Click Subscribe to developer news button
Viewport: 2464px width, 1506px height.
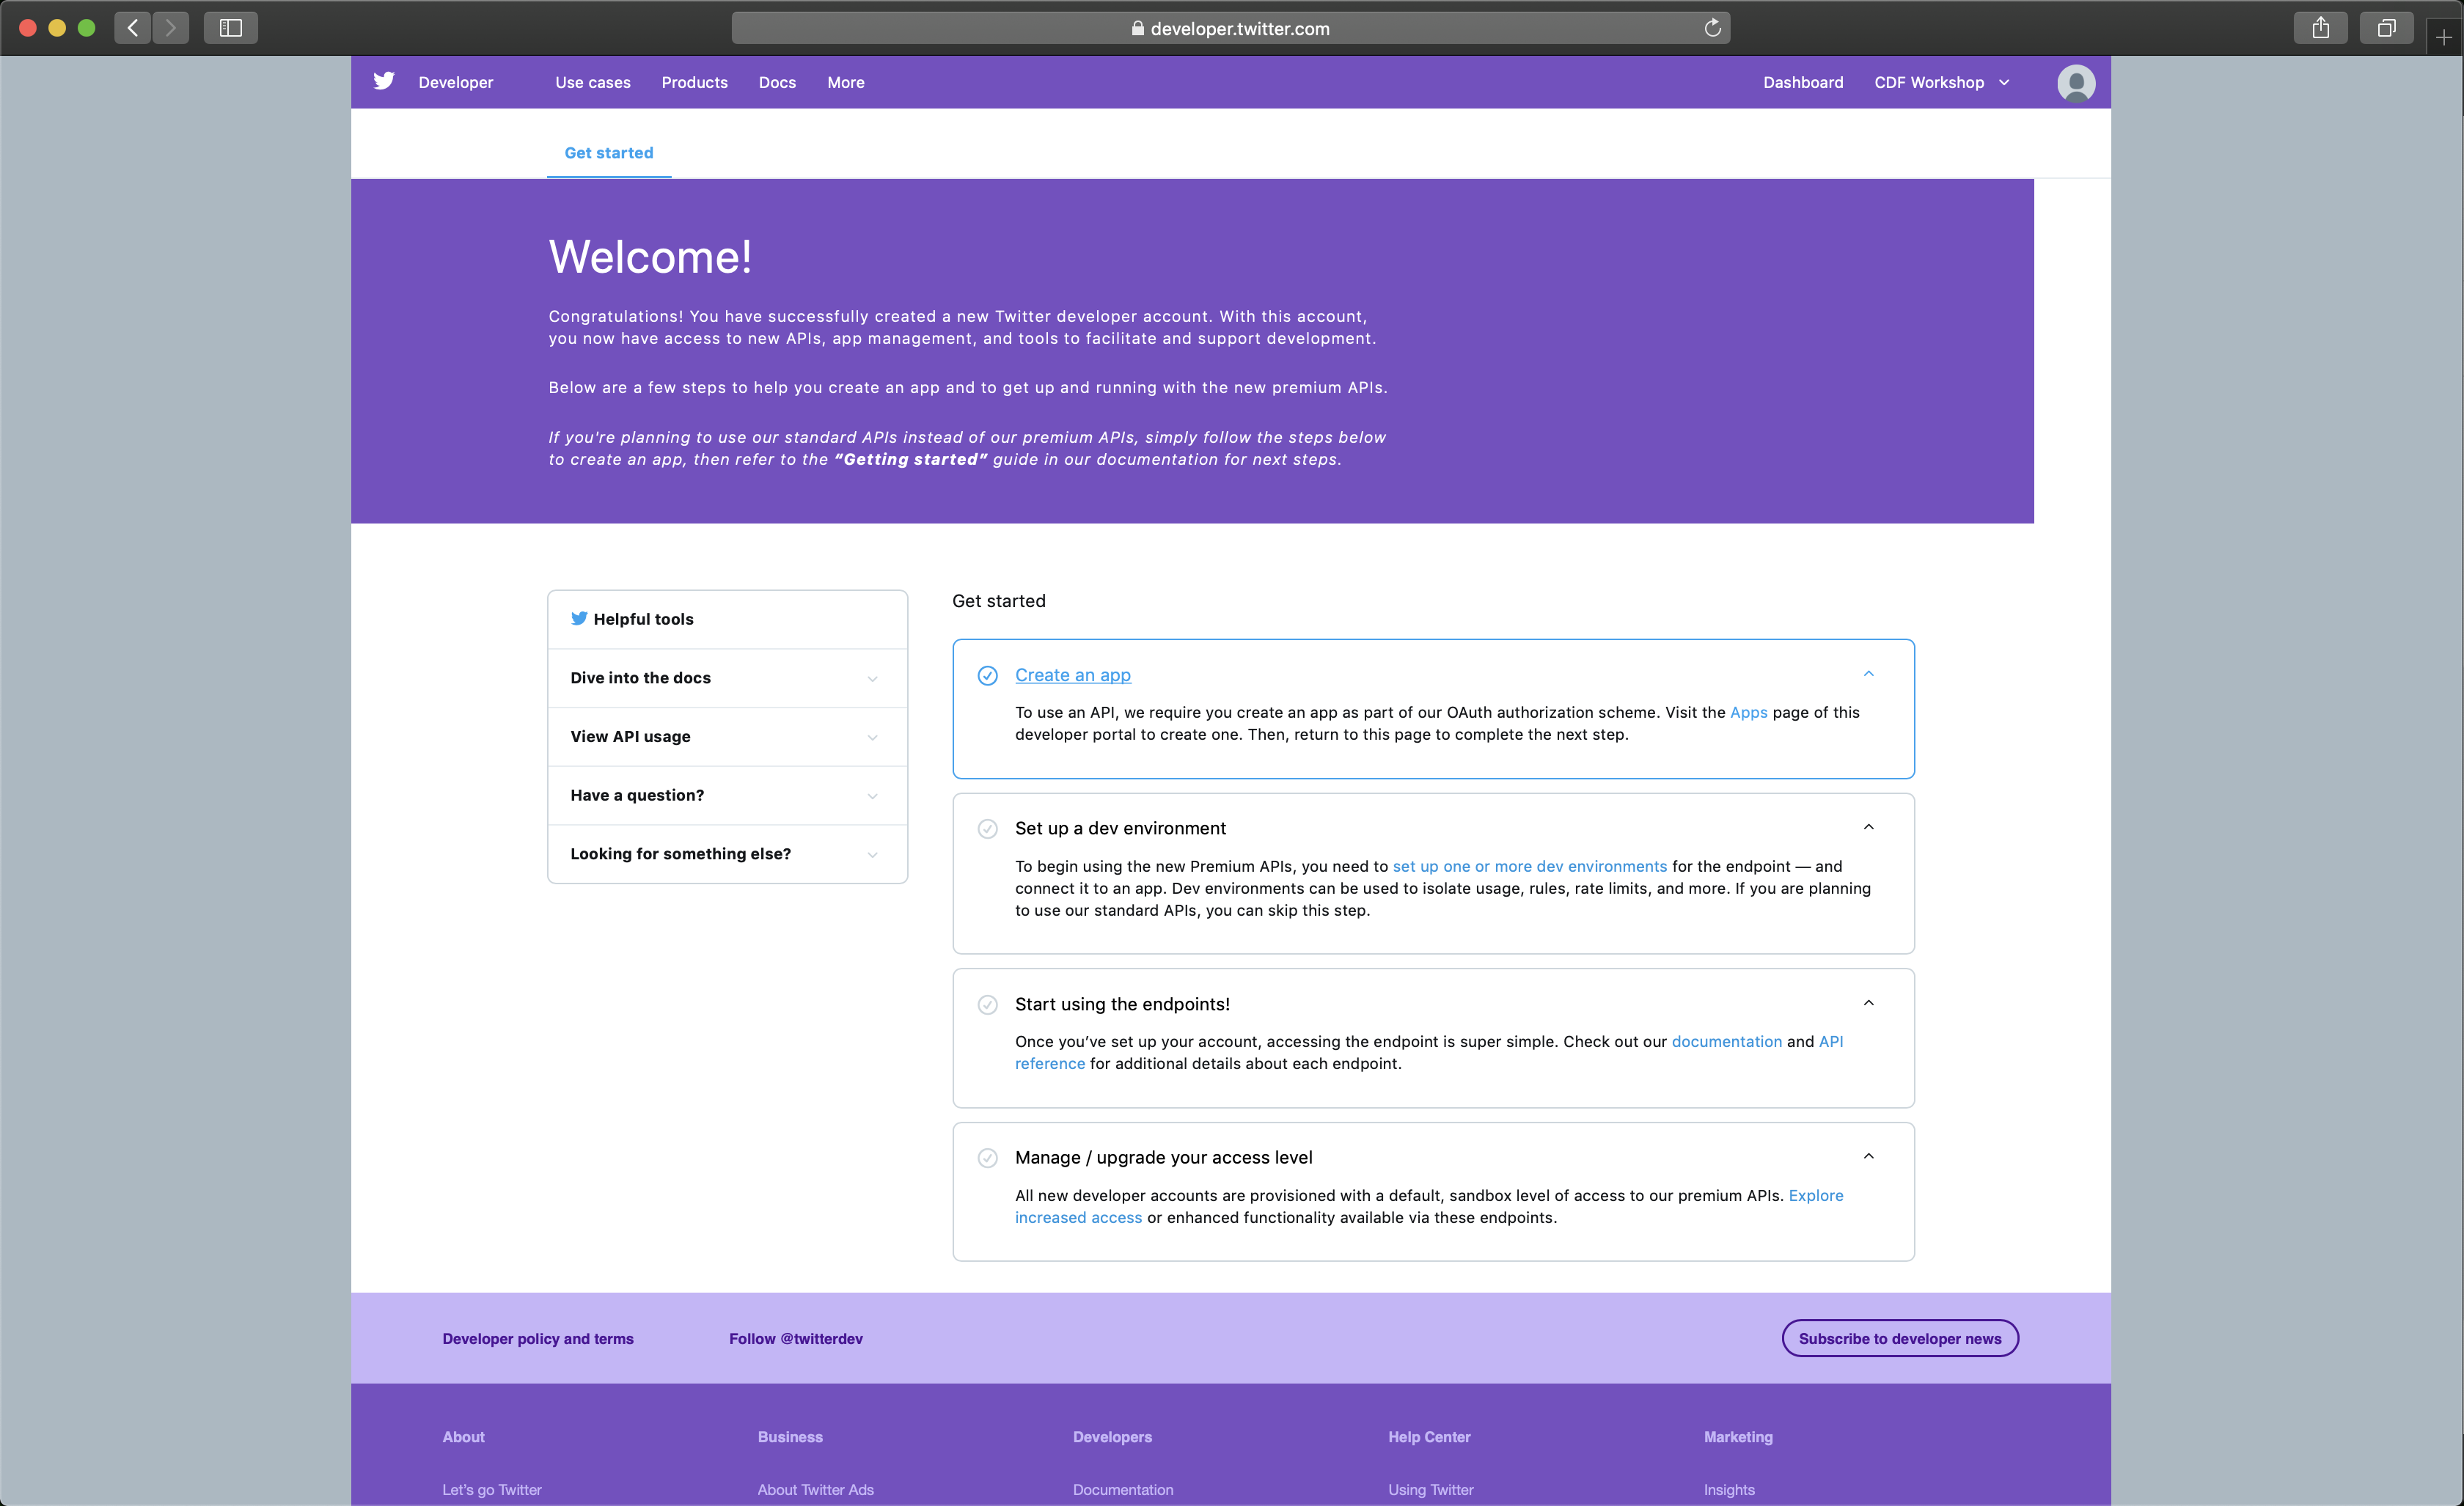pyautogui.click(x=1899, y=1339)
